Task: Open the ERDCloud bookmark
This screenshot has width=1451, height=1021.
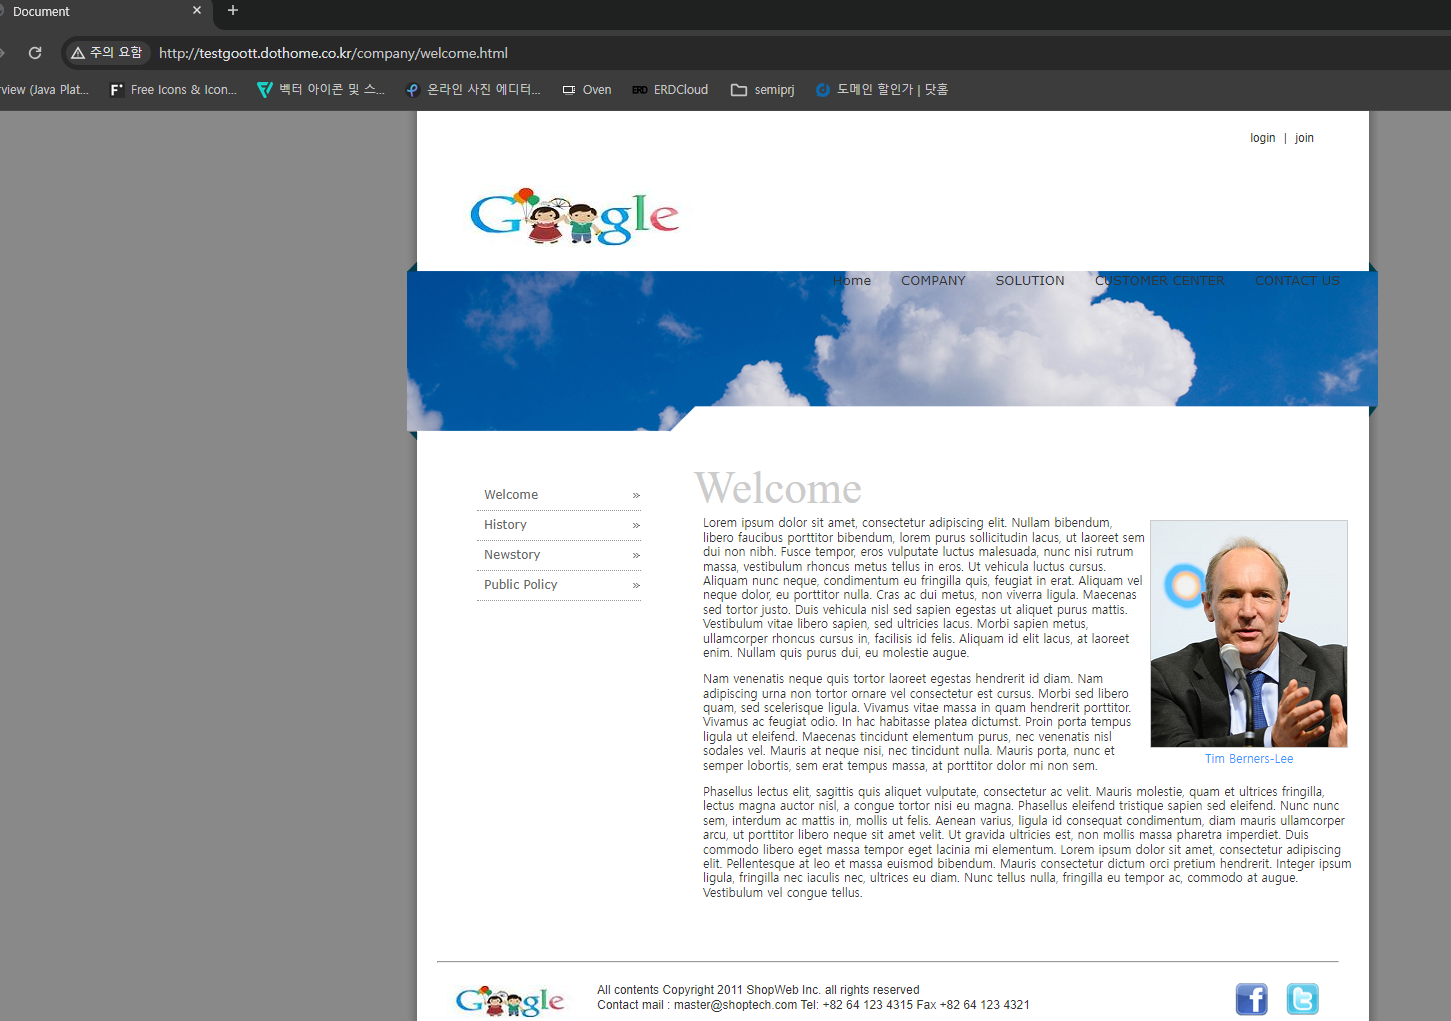Action: point(670,90)
